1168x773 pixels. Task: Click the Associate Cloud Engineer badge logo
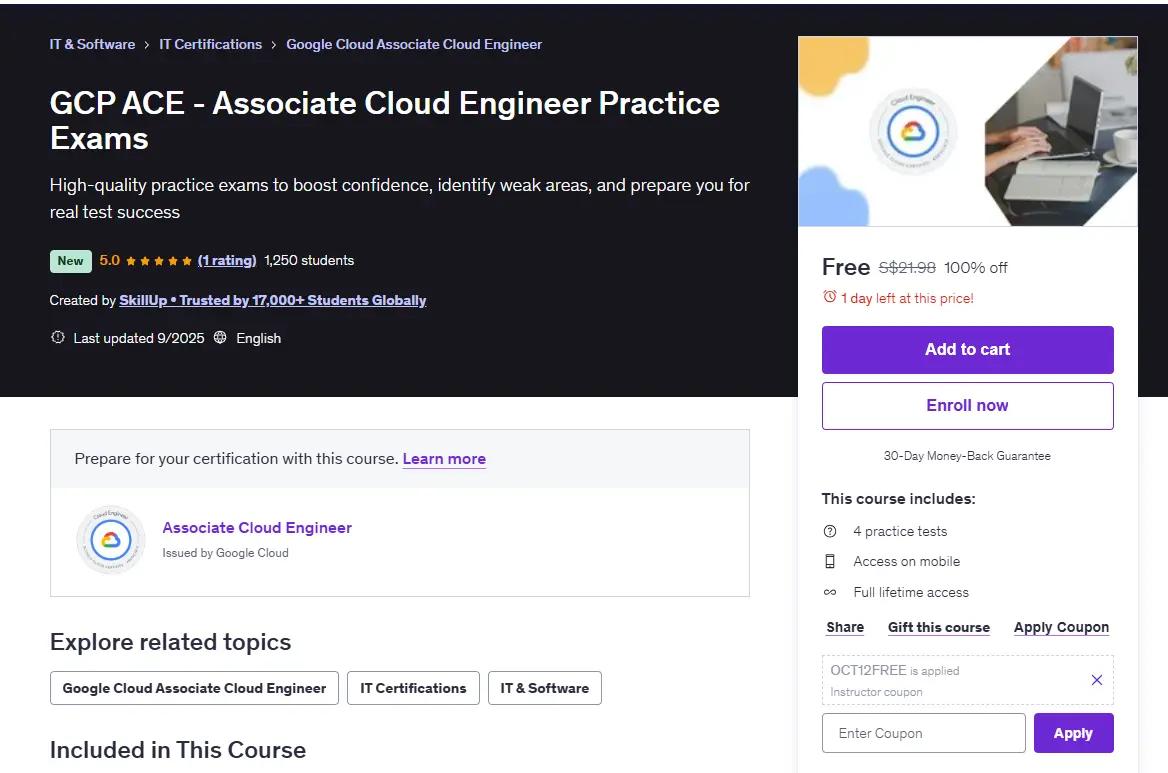point(111,540)
